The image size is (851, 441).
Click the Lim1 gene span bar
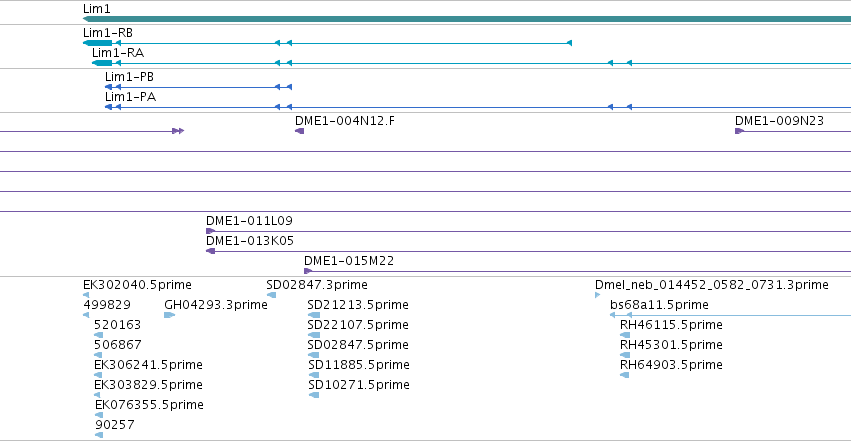pos(467,20)
